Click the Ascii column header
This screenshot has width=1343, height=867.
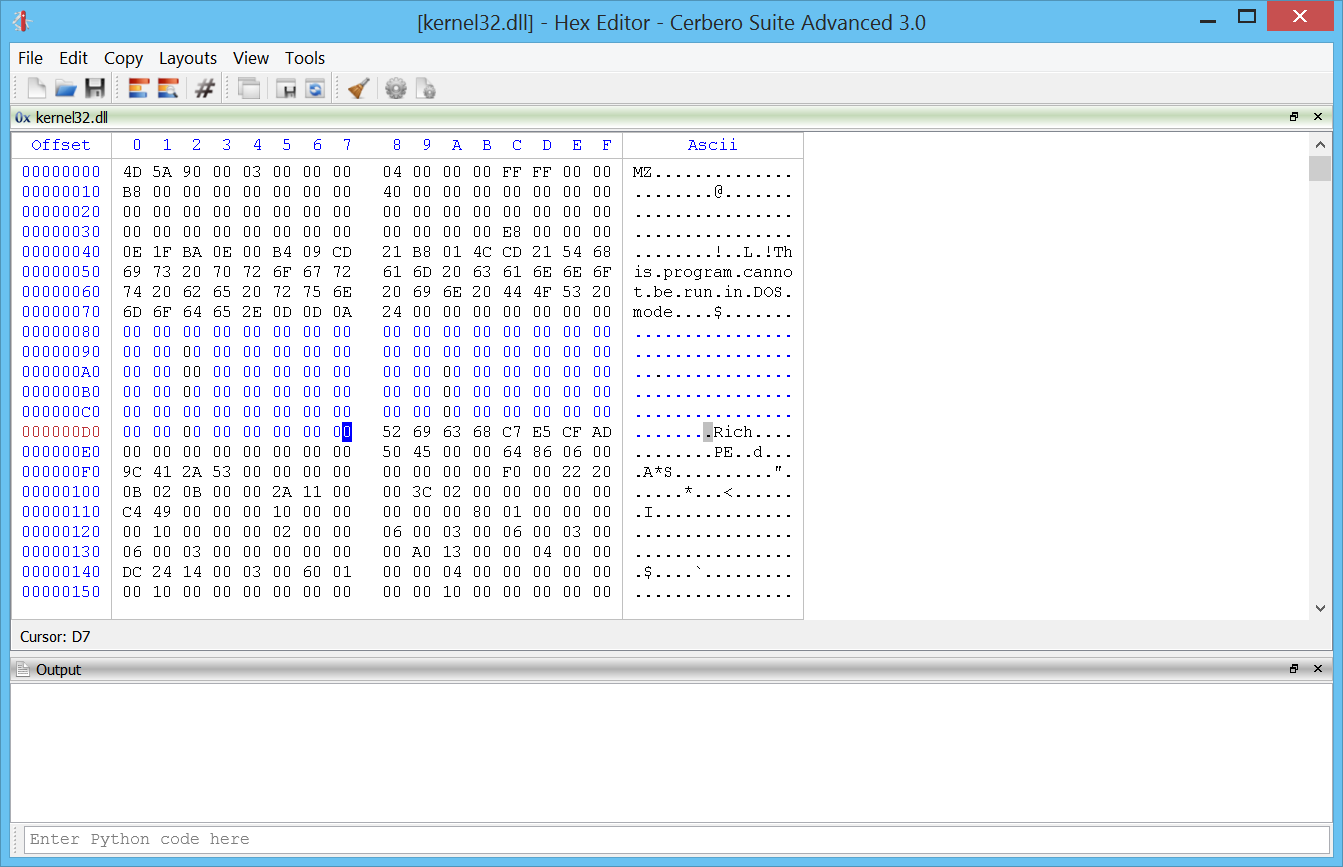(x=712, y=145)
